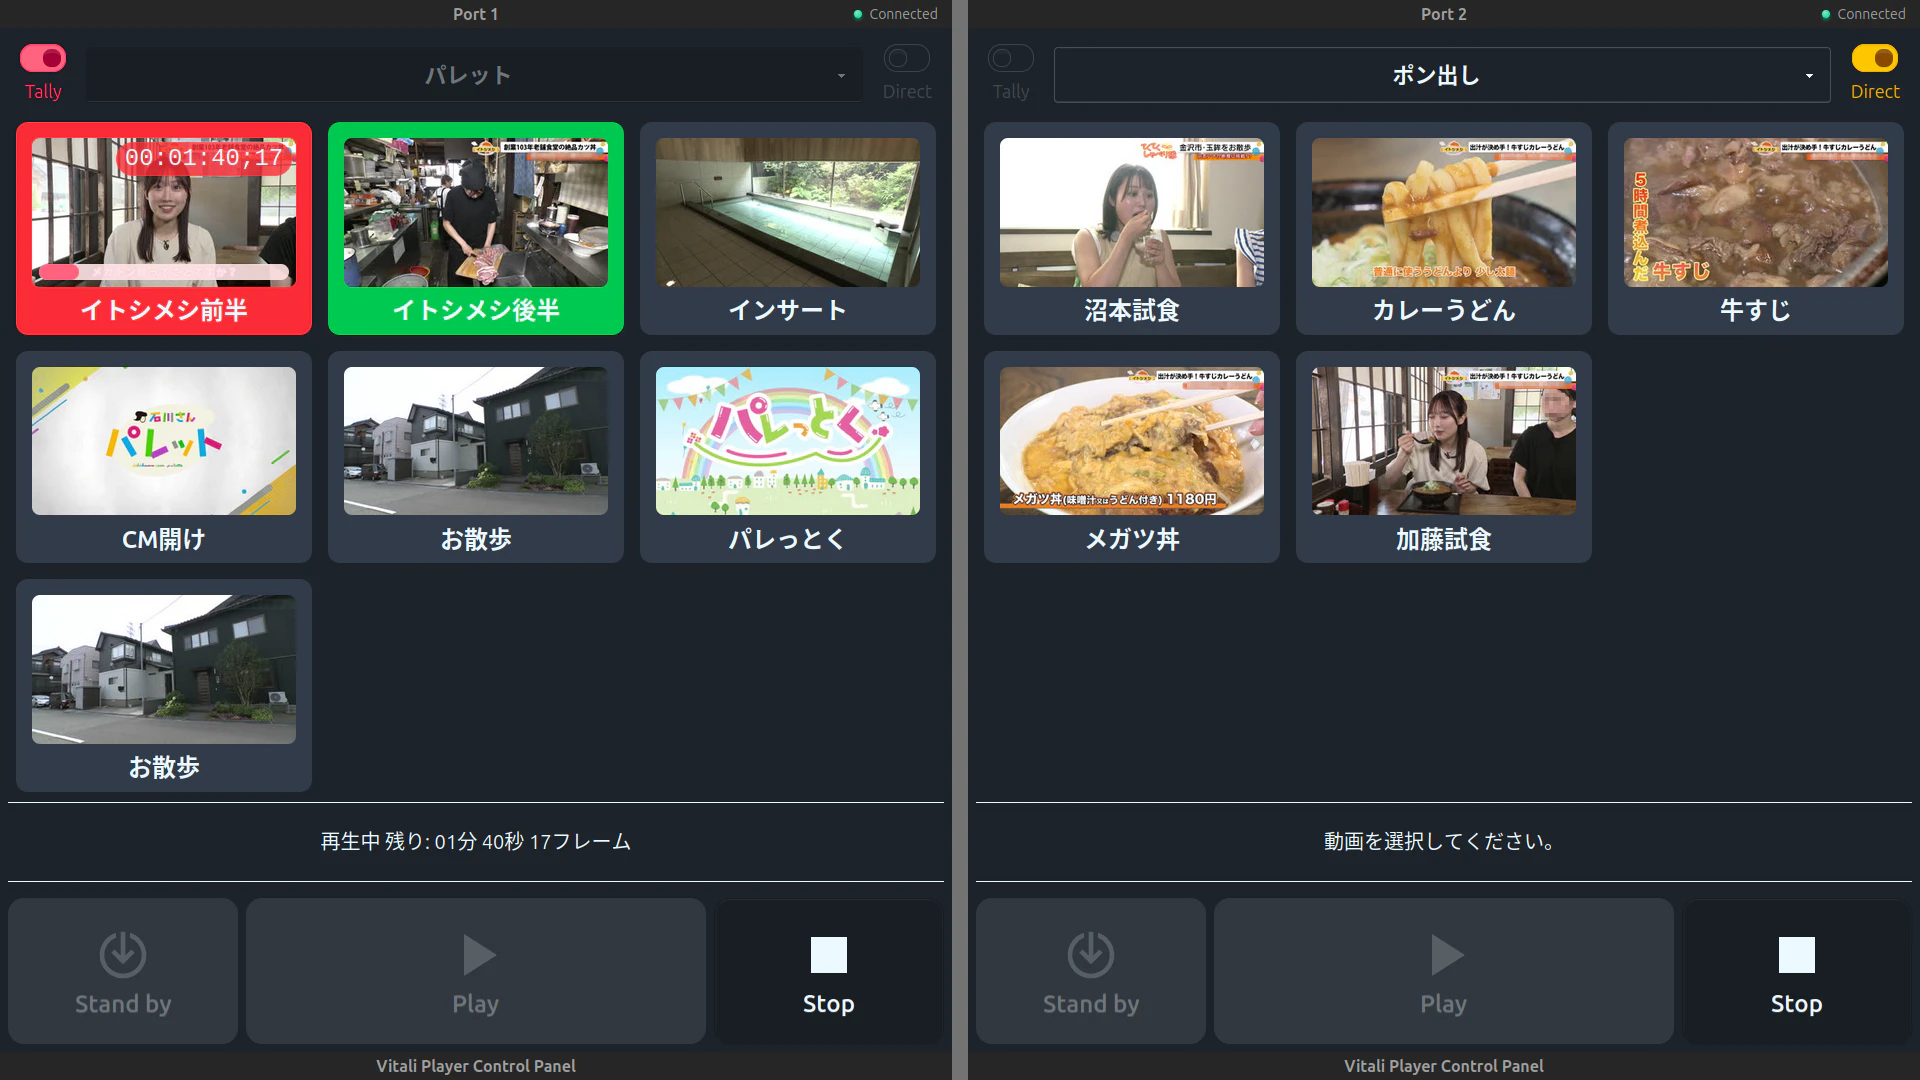This screenshot has height=1080, width=1920.
Task: Select the CM開け clip thumbnail
Action: point(164,441)
